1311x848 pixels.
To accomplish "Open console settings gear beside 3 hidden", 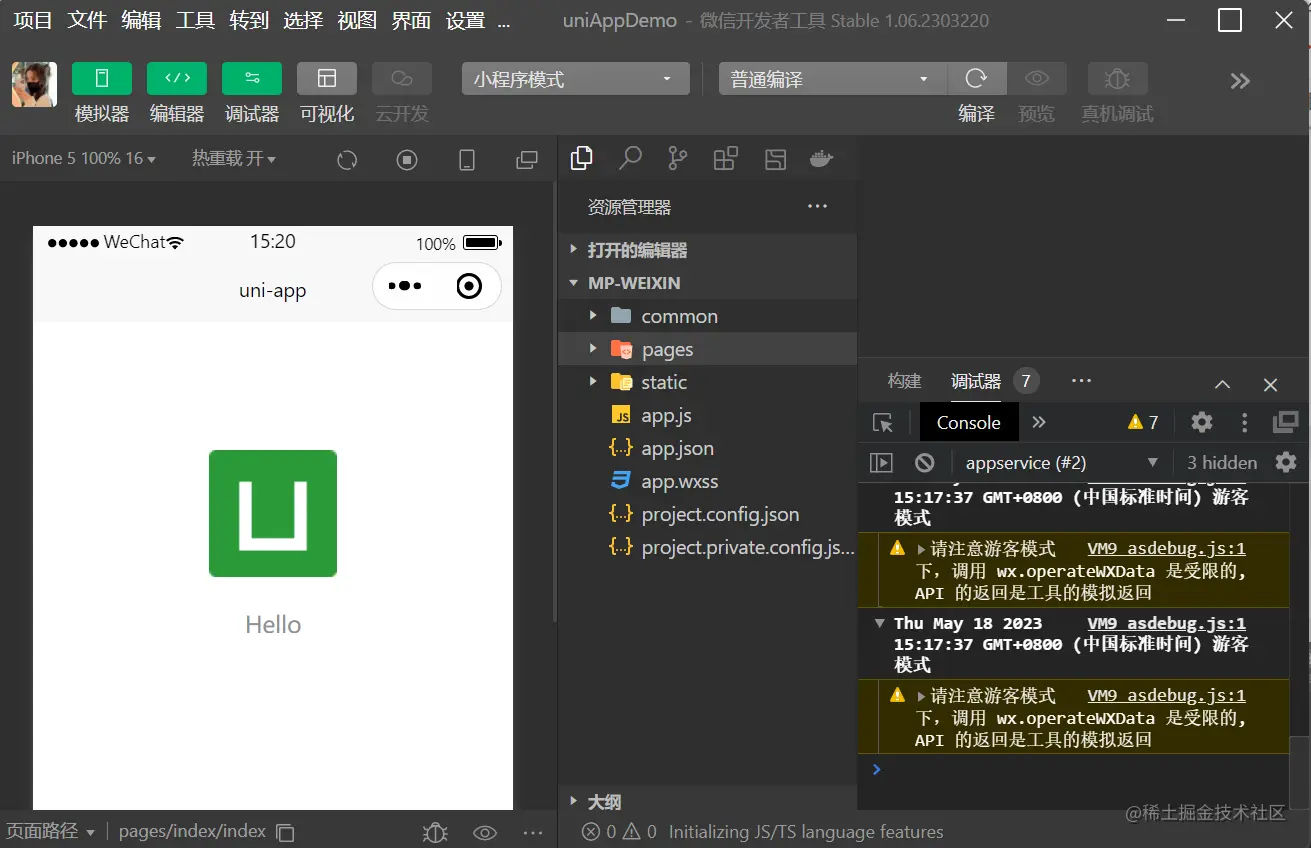I will (1286, 462).
